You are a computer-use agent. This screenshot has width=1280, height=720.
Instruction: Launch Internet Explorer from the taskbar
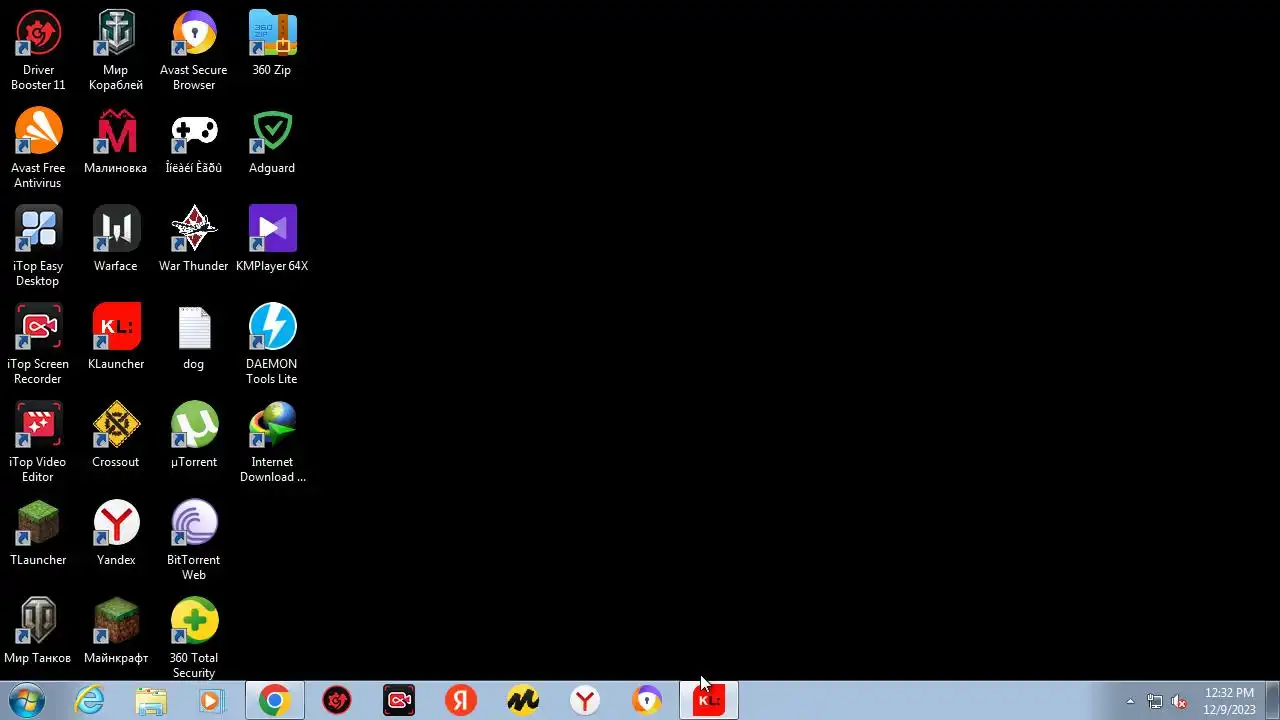[x=90, y=701]
